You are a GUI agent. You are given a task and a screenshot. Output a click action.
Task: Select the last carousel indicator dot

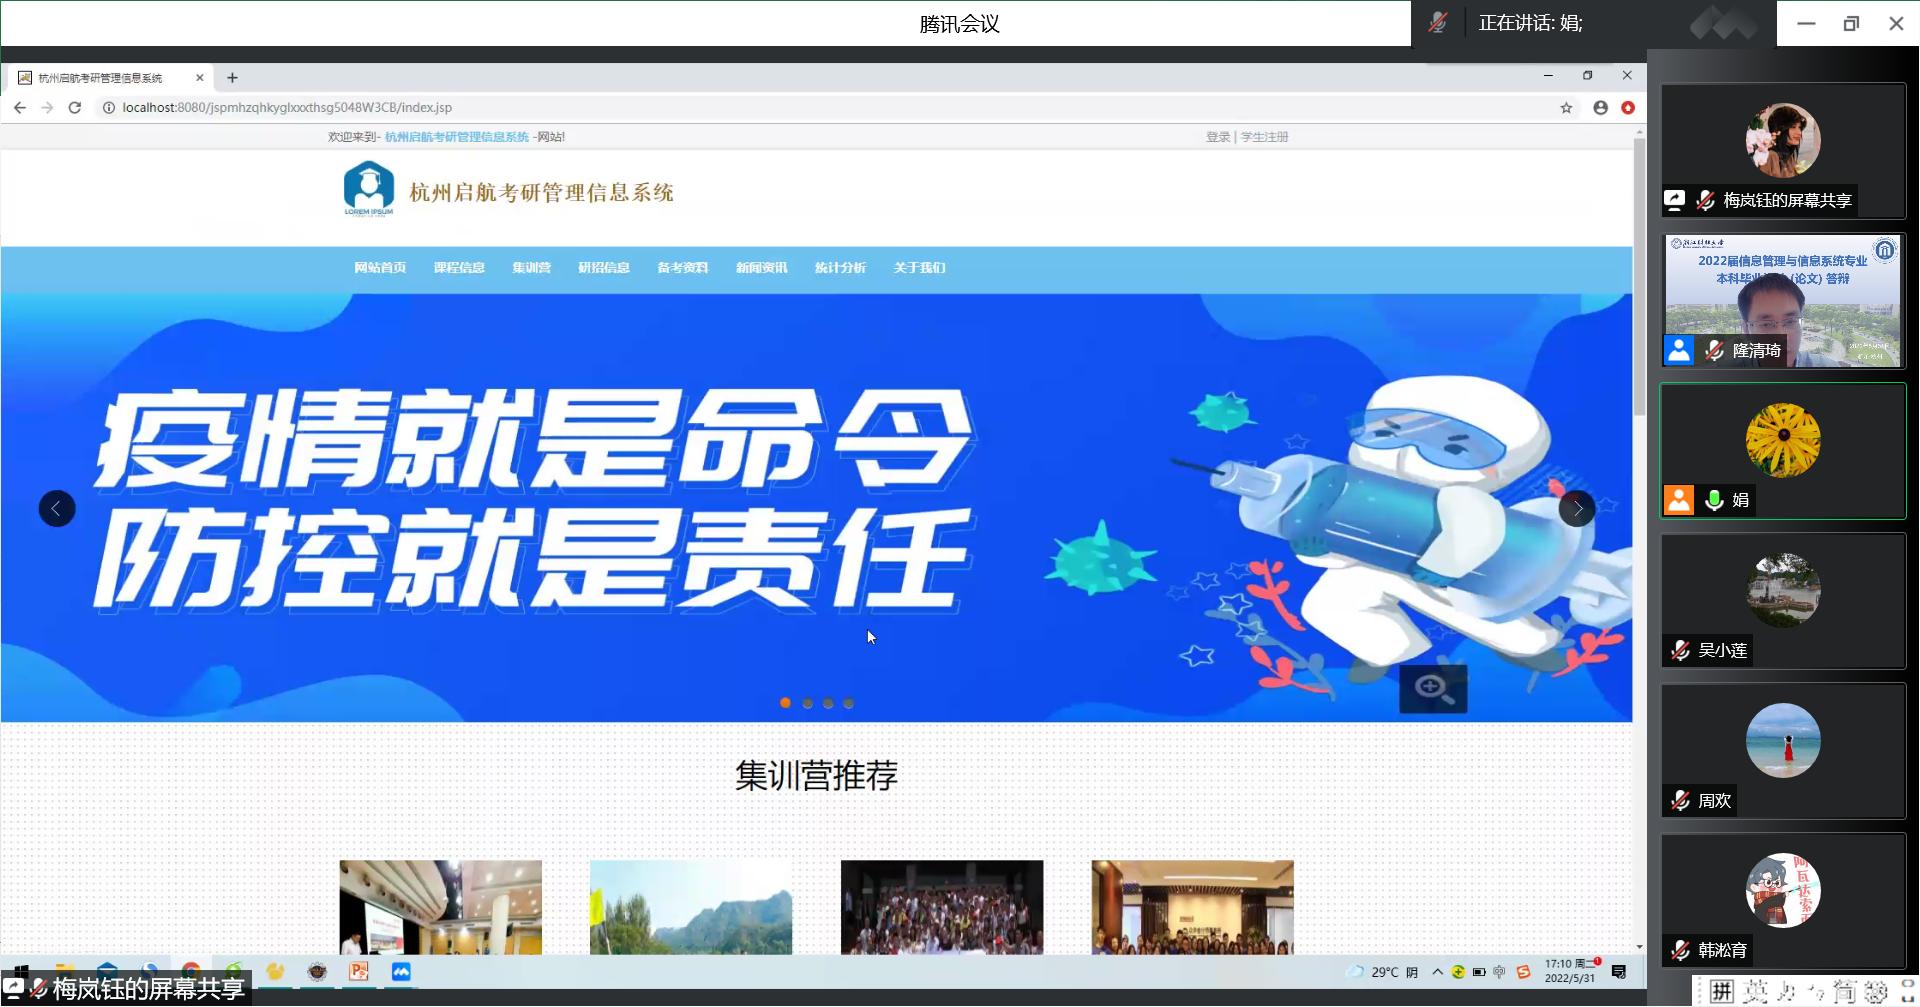[848, 703]
